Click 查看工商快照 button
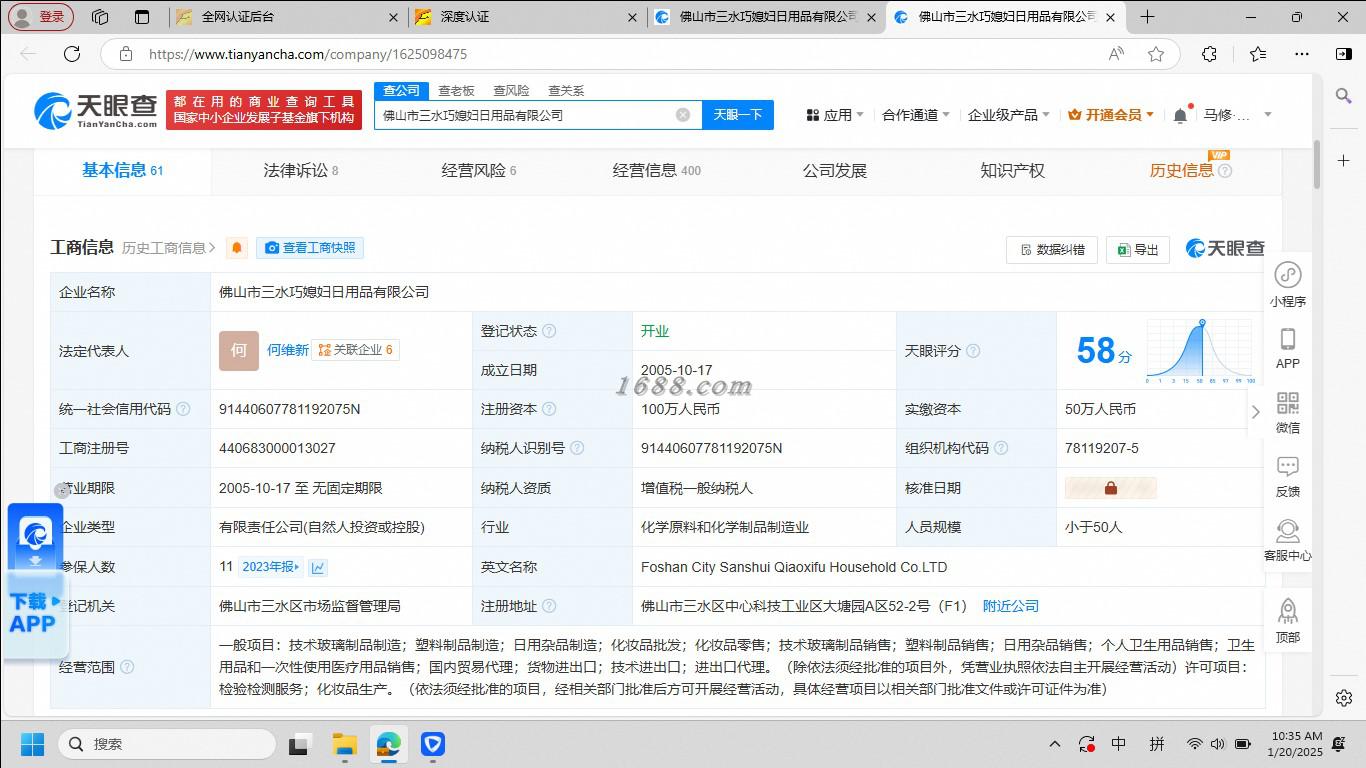The image size is (1366, 768). (x=310, y=248)
